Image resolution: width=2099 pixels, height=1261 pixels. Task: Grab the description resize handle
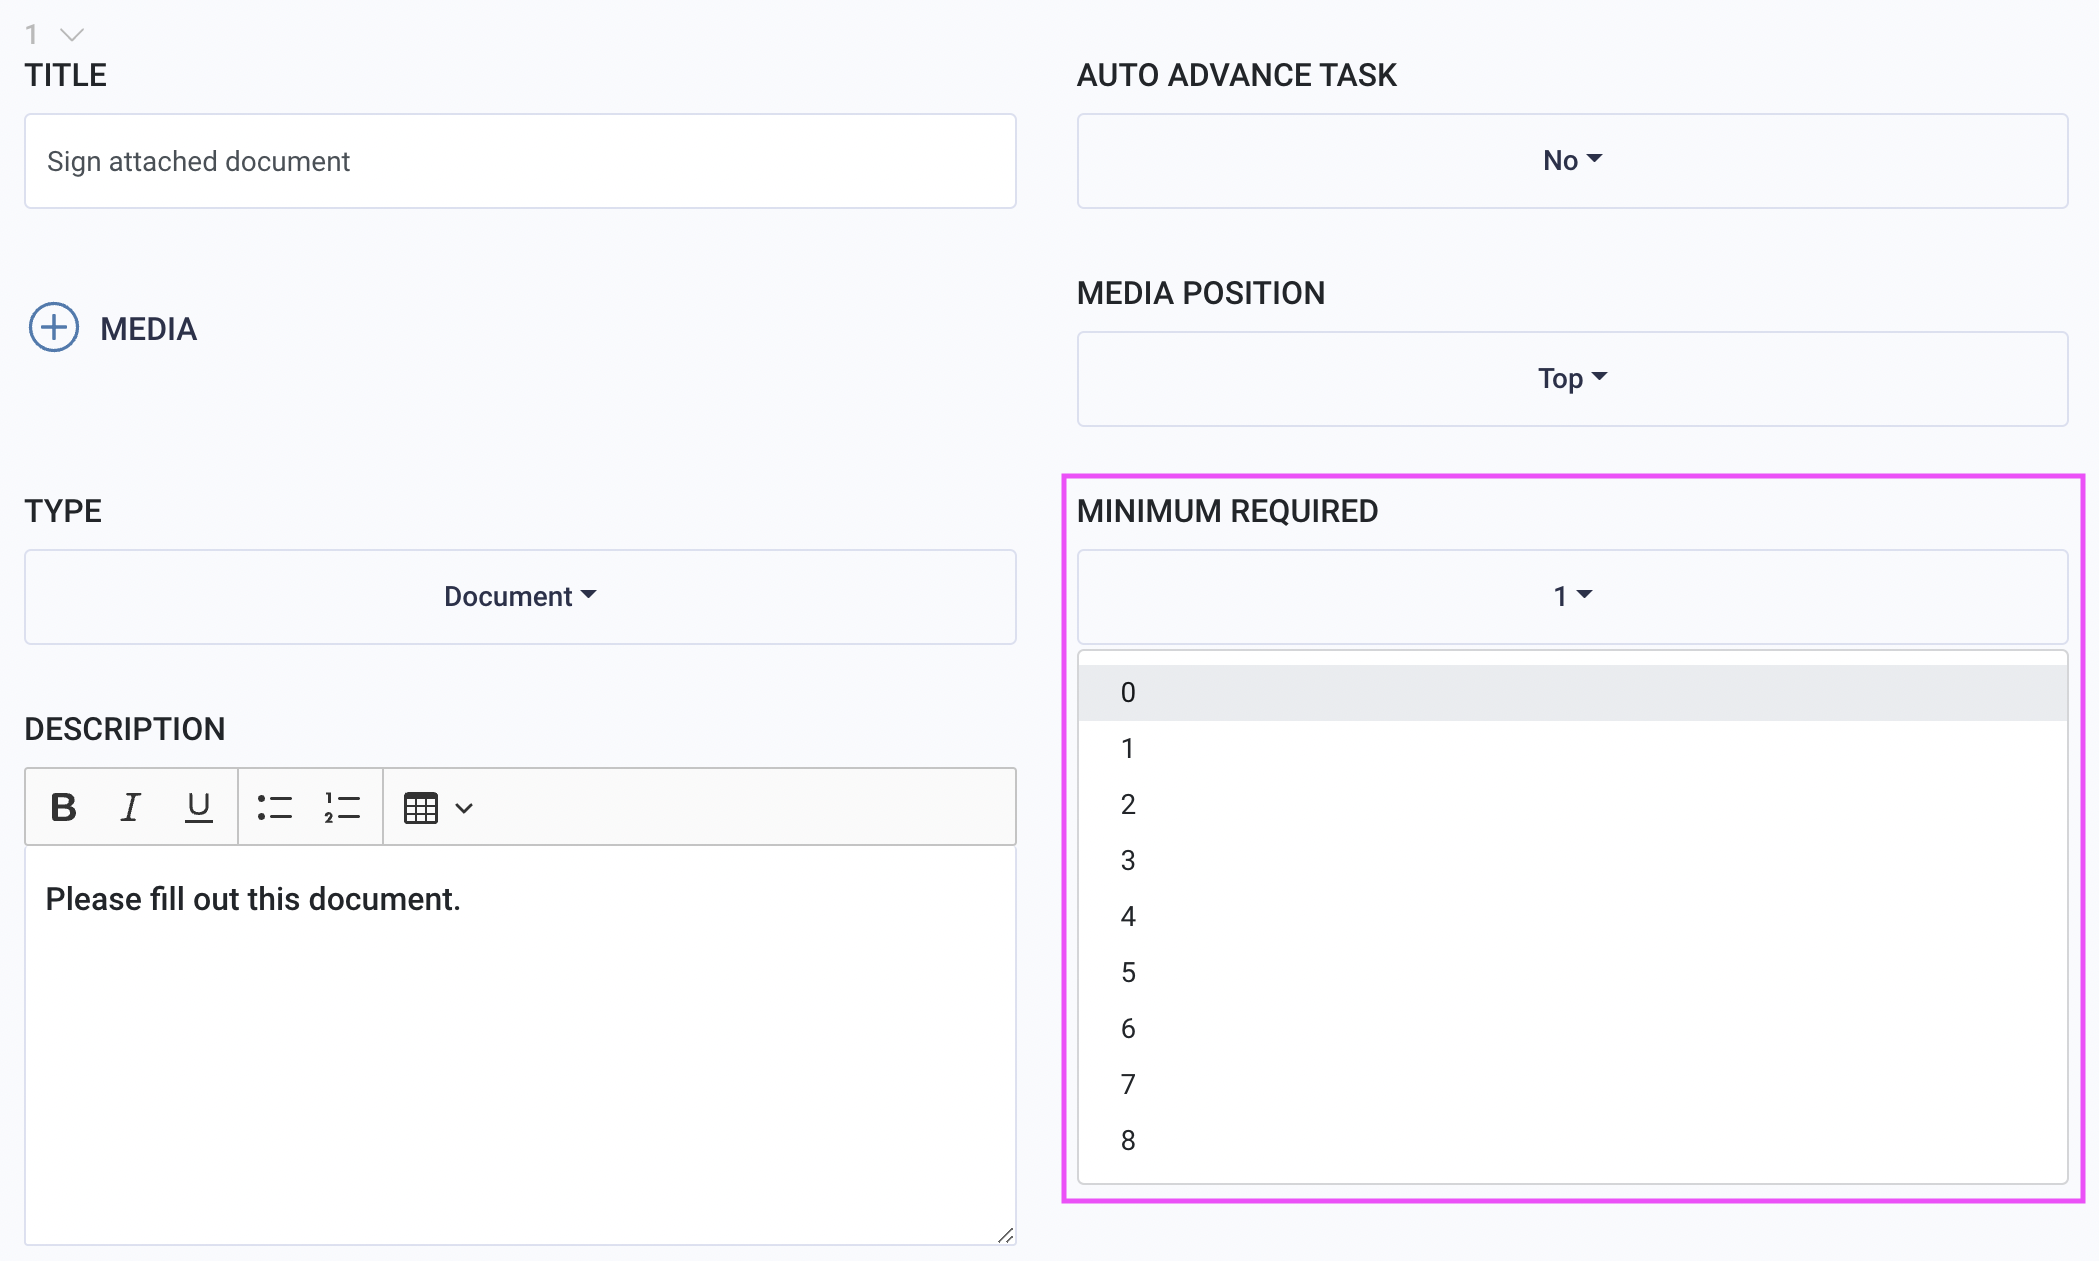tap(1006, 1235)
